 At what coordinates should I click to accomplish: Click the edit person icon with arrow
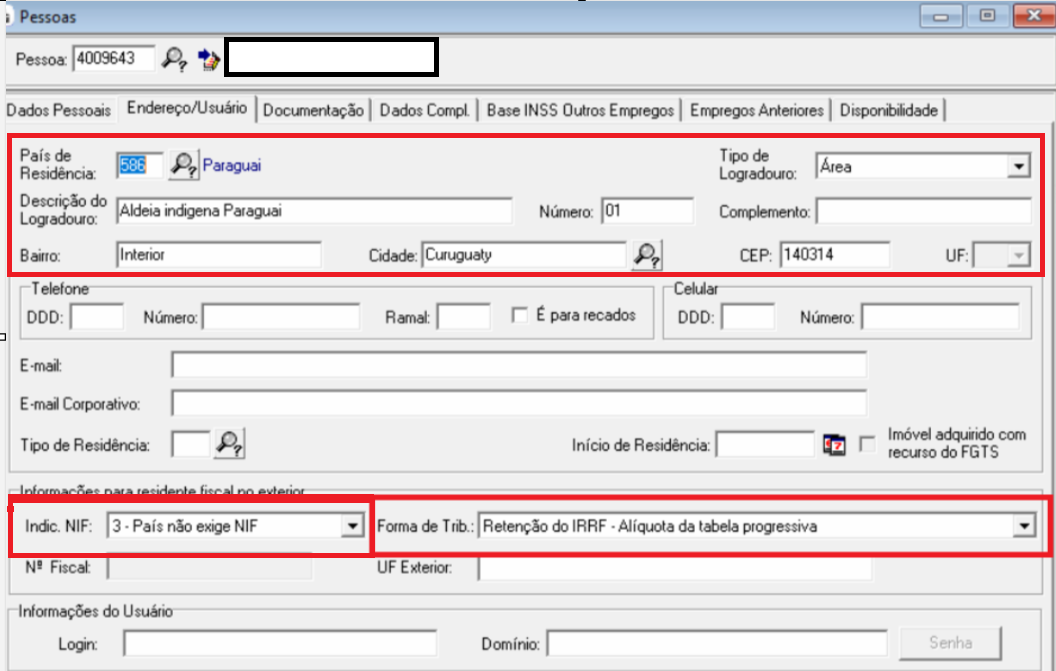[208, 58]
